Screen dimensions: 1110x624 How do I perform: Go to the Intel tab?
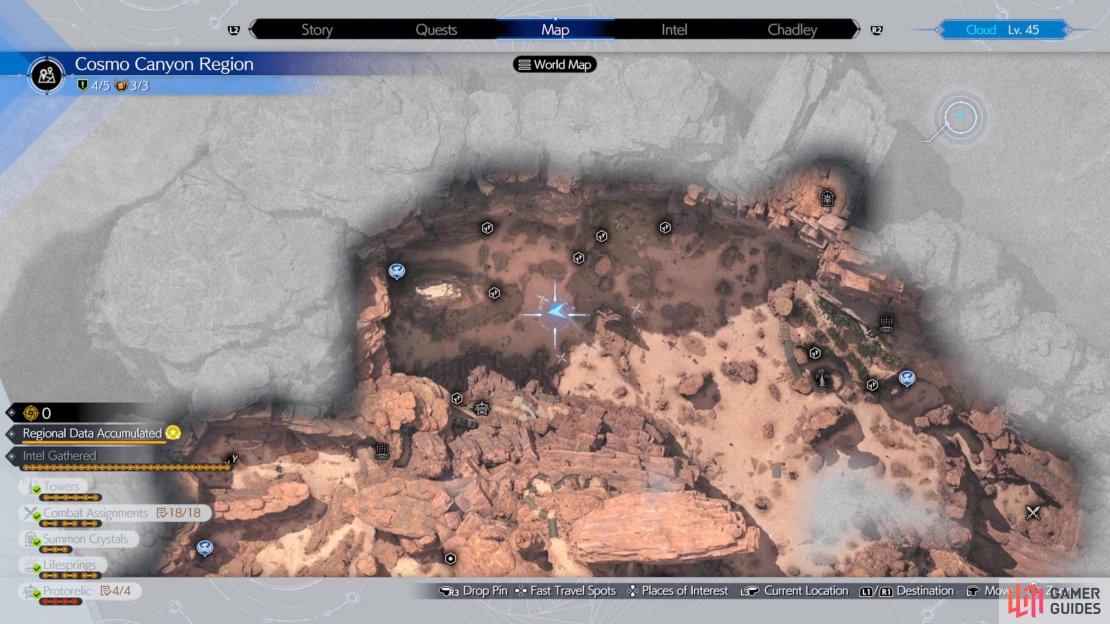674,30
